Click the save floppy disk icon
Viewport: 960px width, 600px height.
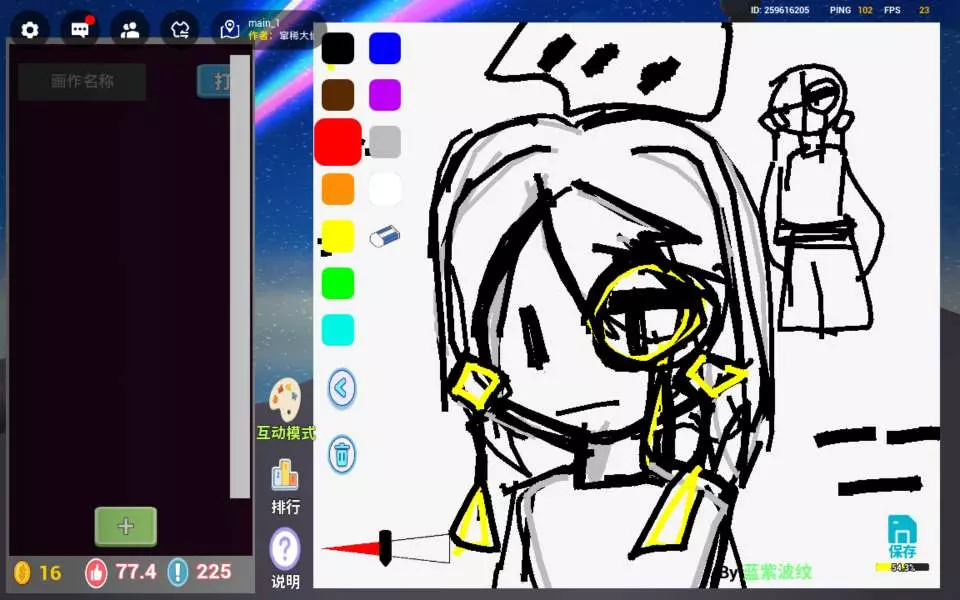tap(902, 530)
